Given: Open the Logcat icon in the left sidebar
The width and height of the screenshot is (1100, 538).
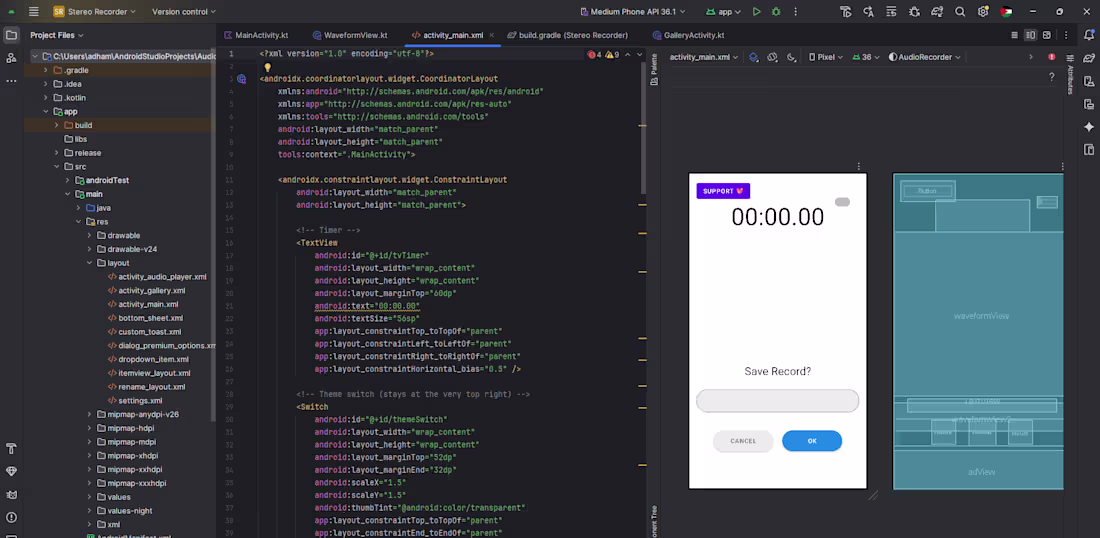Looking at the screenshot, I should (x=11, y=495).
